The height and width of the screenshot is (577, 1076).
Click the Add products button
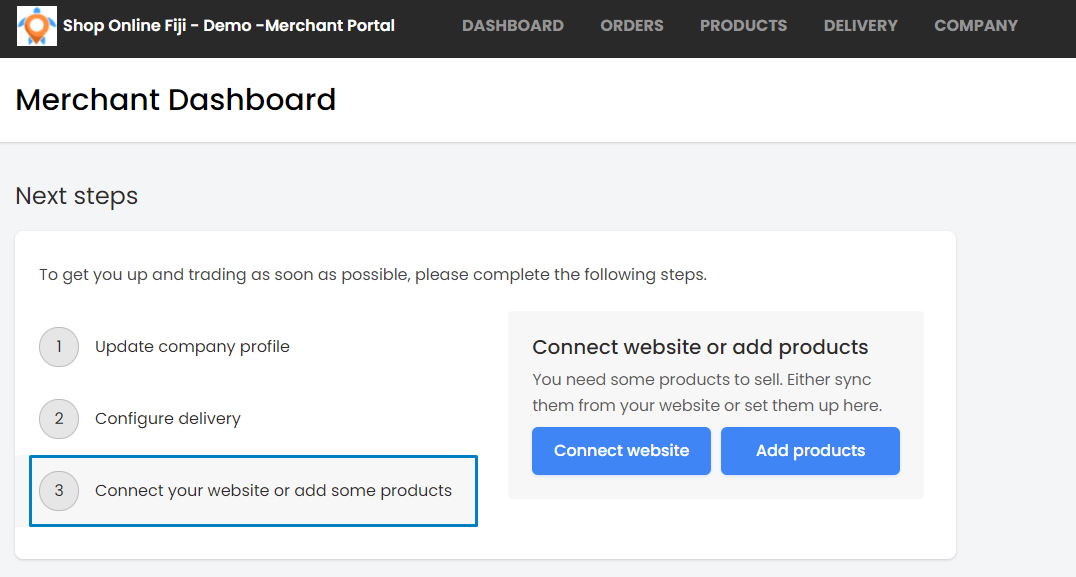(x=810, y=451)
